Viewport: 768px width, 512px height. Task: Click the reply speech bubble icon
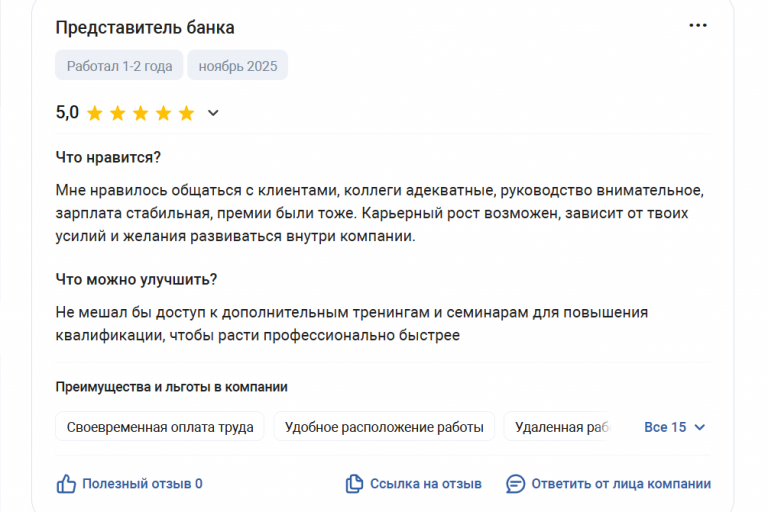pos(515,484)
